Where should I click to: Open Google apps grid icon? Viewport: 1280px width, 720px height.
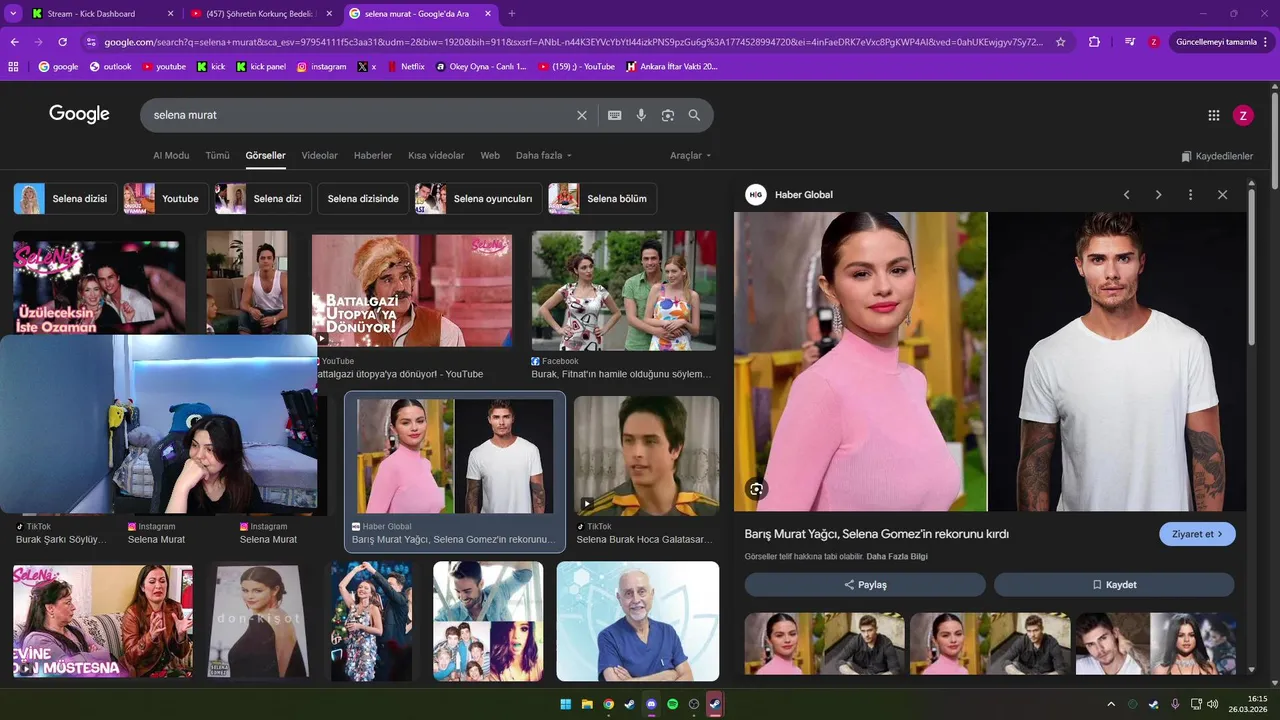(1214, 115)
